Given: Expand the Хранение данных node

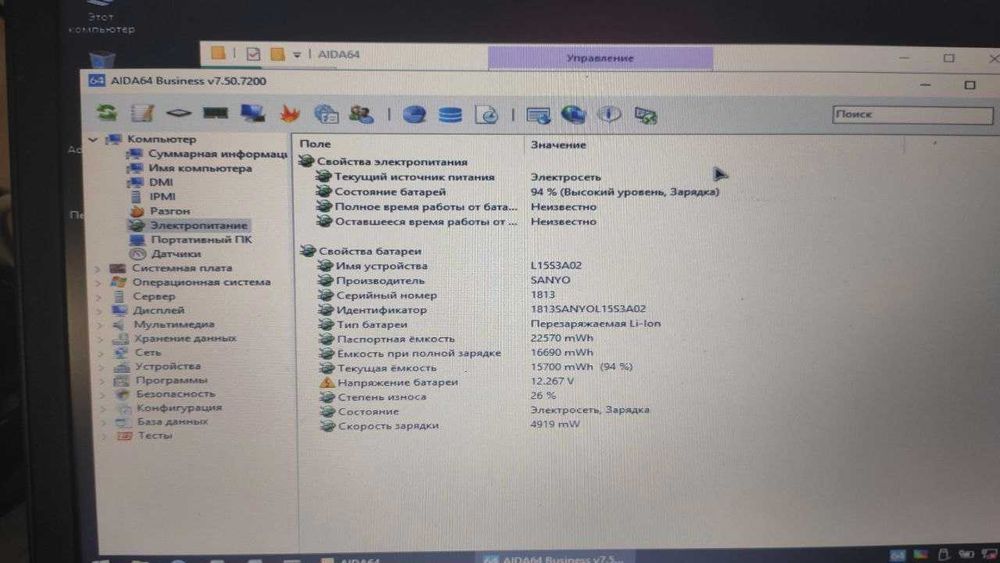Looking at the screenshot, I should point(101,339).
